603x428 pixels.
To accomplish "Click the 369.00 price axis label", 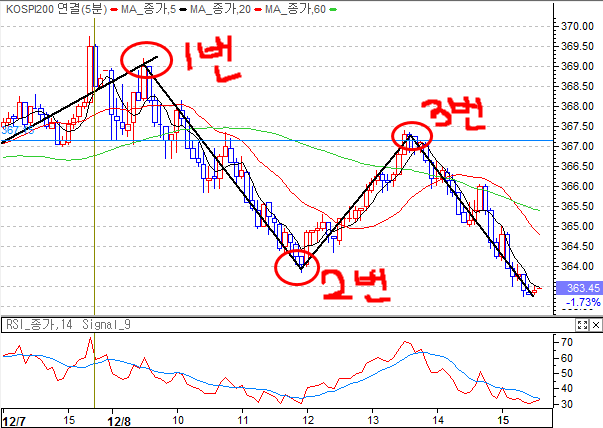I will click(x=577, y=66).
